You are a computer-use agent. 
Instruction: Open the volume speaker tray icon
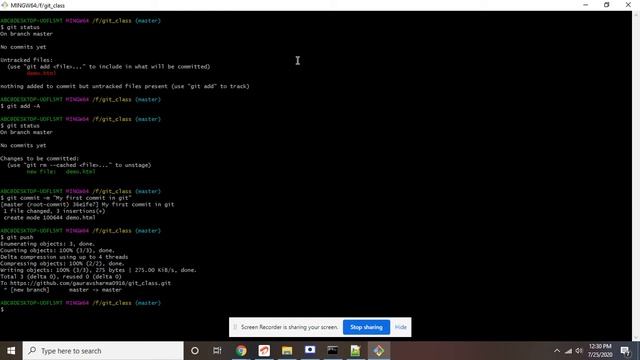pos(579,351)
